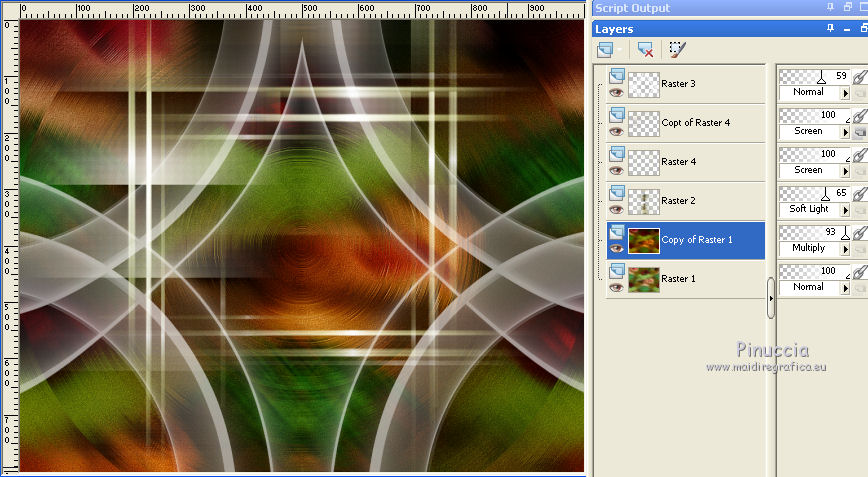868x477 pixels.
Task: Select the Raster 3 layer name
Action: click(x=678, y=84)
